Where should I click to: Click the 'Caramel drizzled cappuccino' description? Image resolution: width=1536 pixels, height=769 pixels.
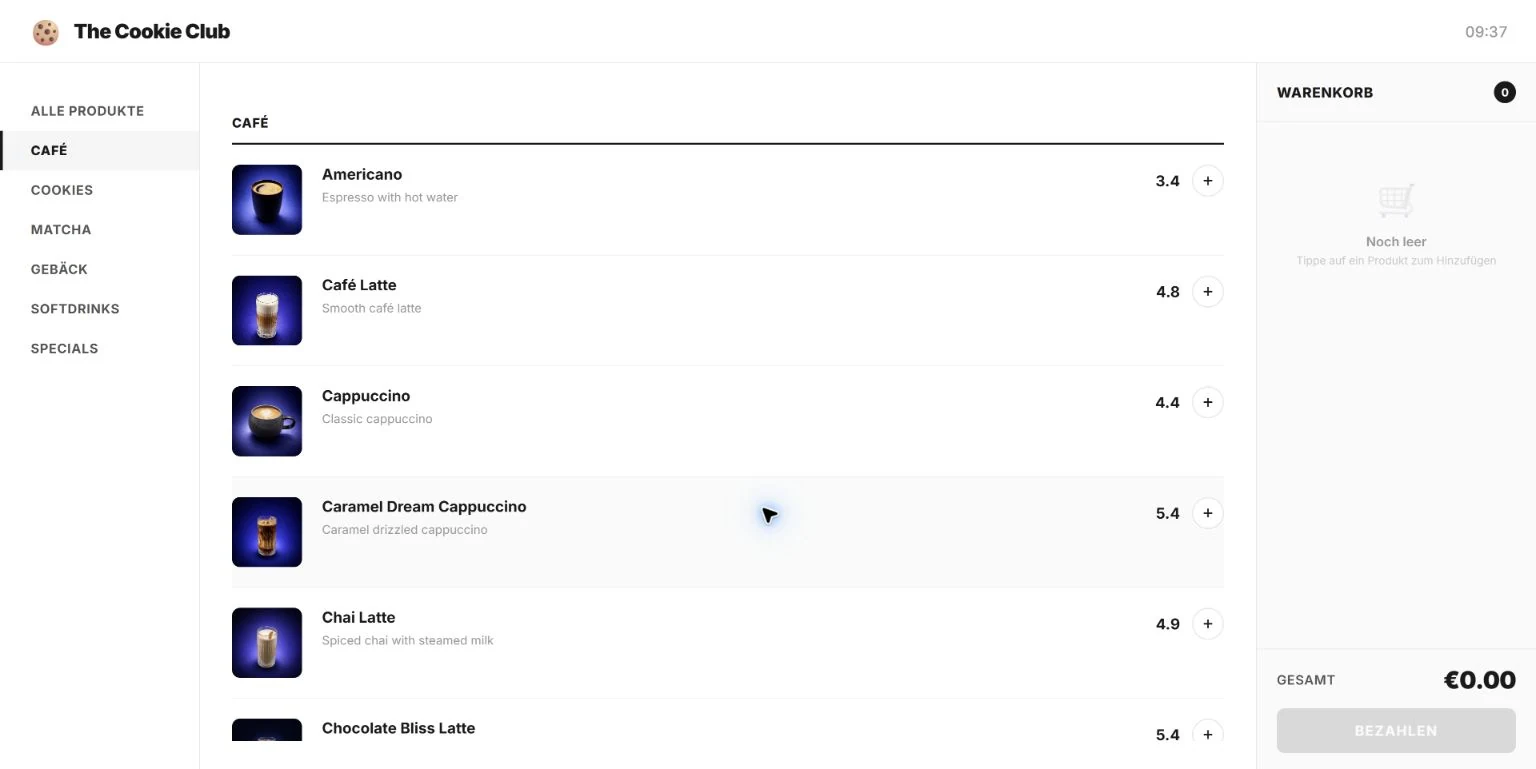tap(405, 530)
